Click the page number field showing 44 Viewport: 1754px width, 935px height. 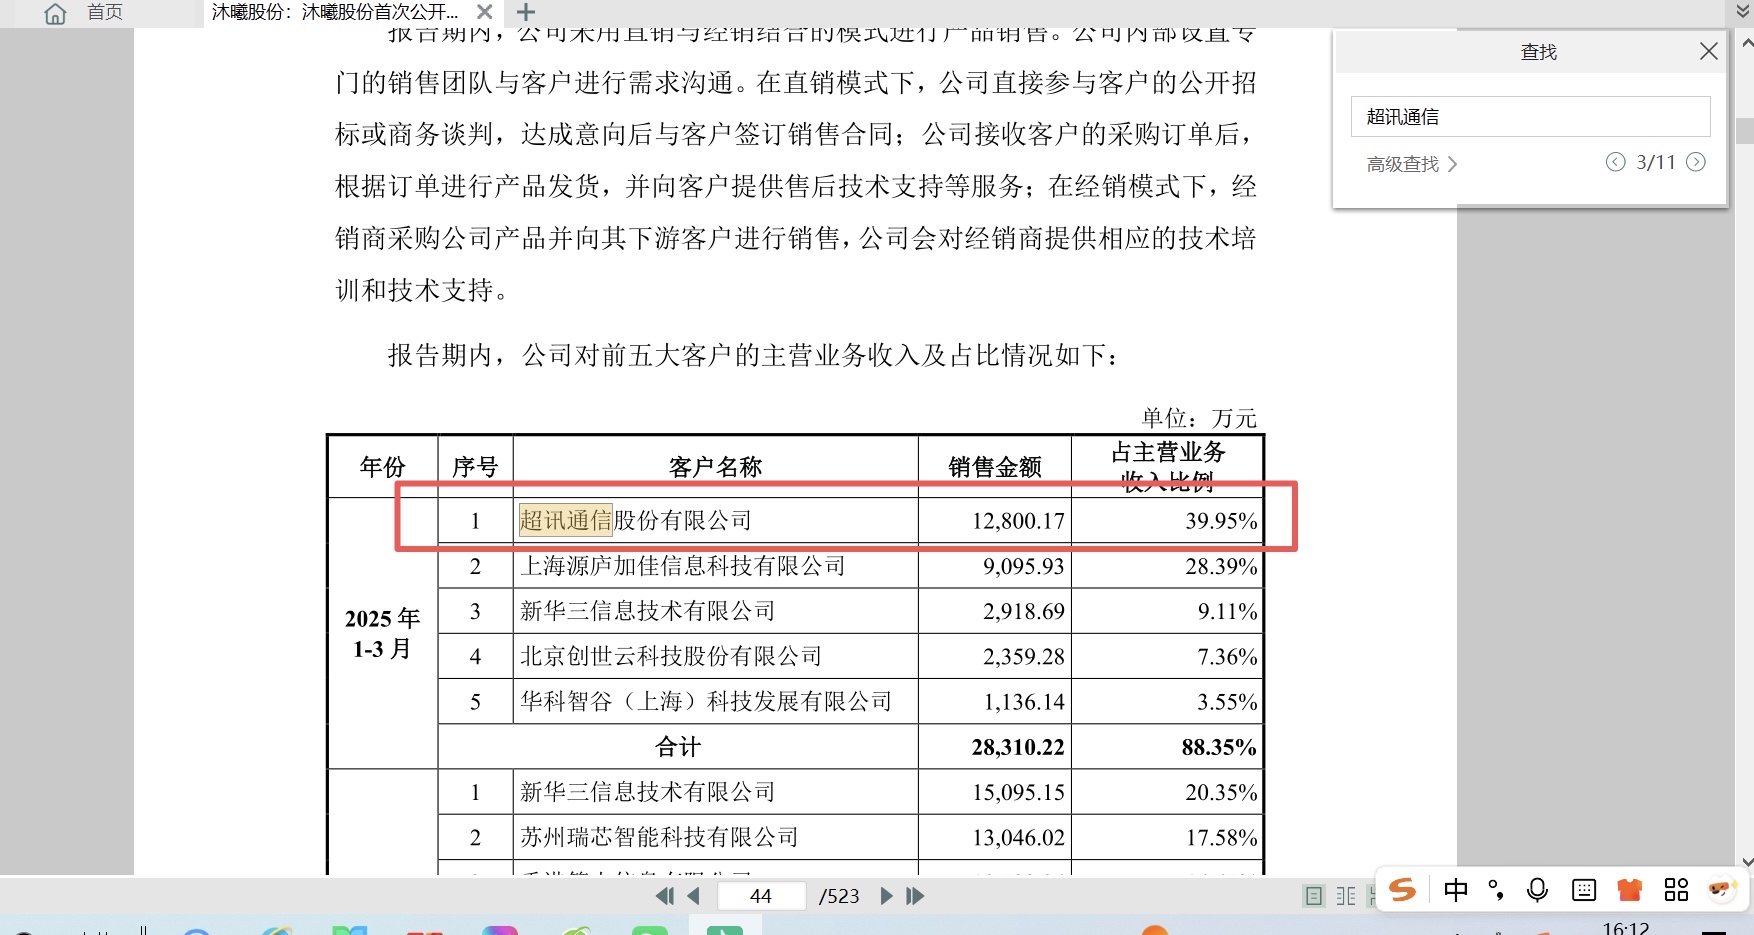(761, 896)
